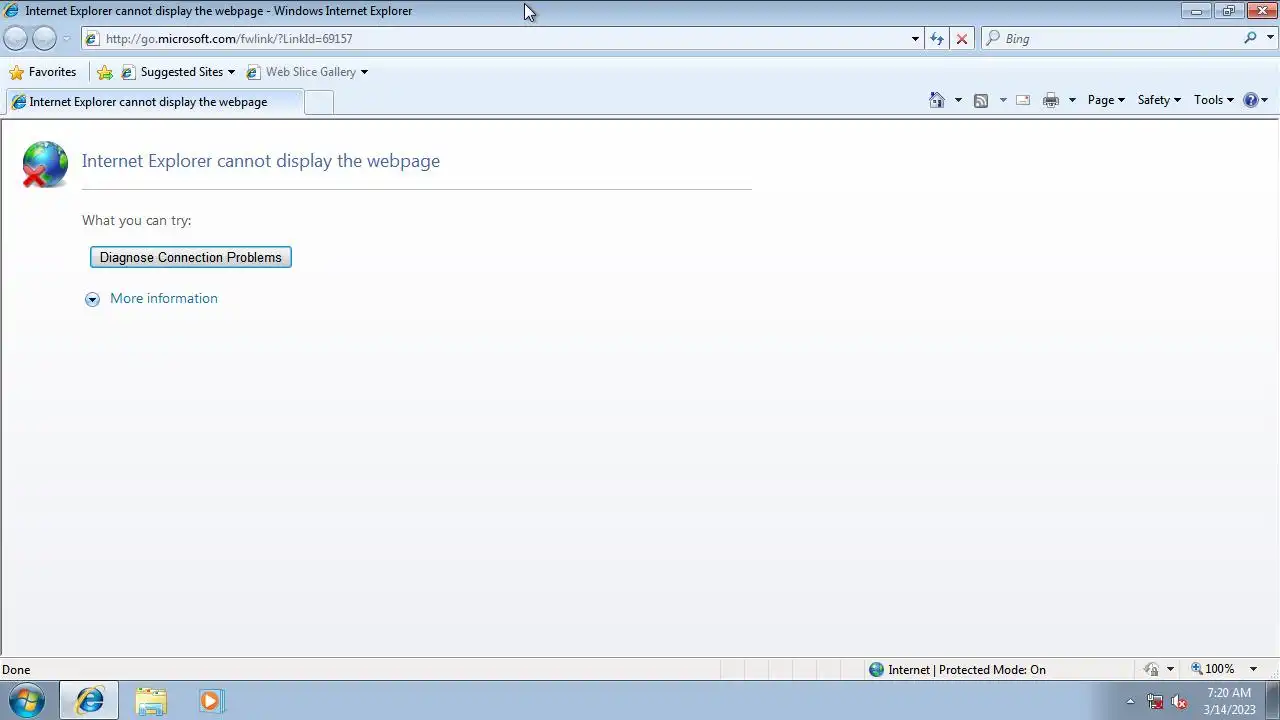Image resolution: width=1280 pixels, height=720 pixels.
Task: Open the Safety menu
Action: [x=1159, y=100]
